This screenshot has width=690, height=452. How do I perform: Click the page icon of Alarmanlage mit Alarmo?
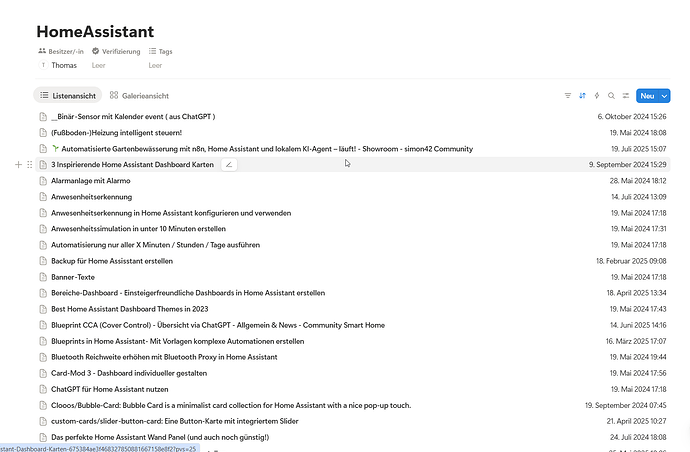point(42,180)
